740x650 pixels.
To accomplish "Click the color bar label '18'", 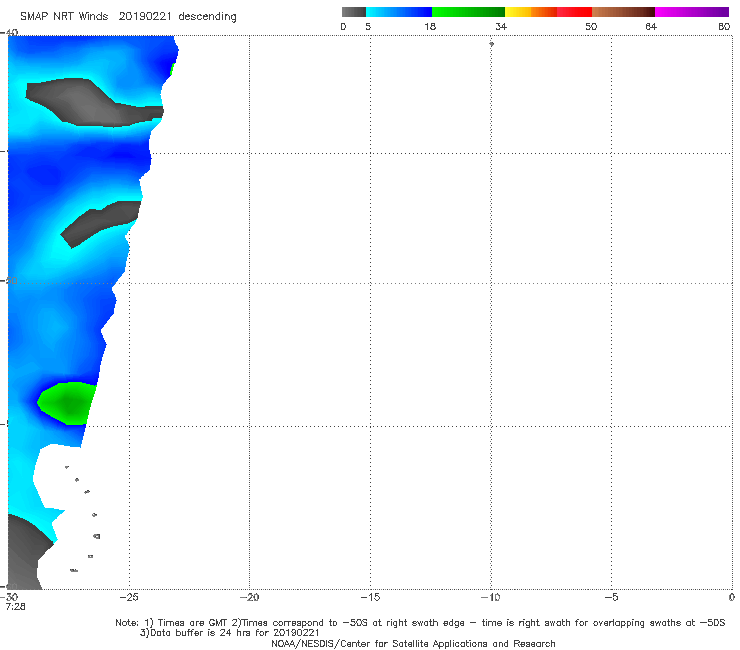I will tap(430, 27).
